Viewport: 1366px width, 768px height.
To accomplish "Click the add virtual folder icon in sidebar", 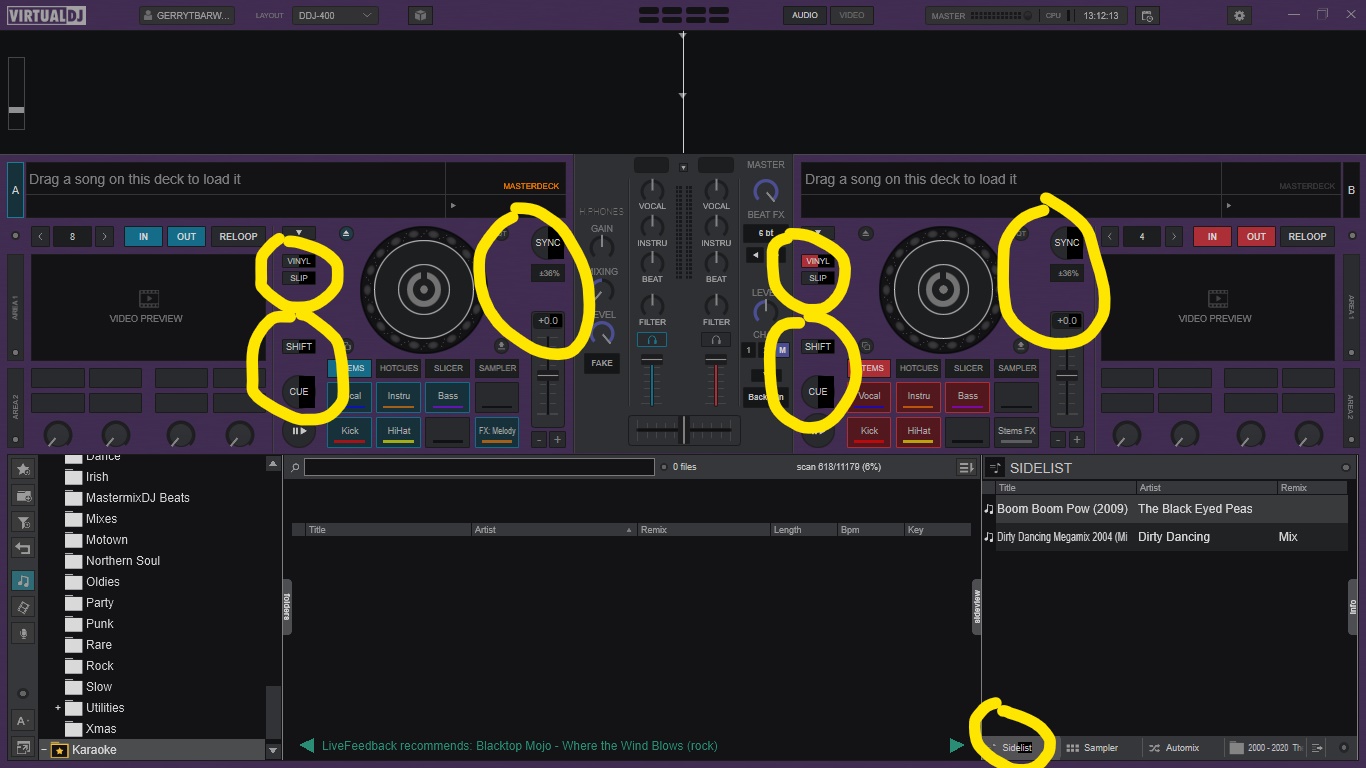I will click(x=23, y=496).
